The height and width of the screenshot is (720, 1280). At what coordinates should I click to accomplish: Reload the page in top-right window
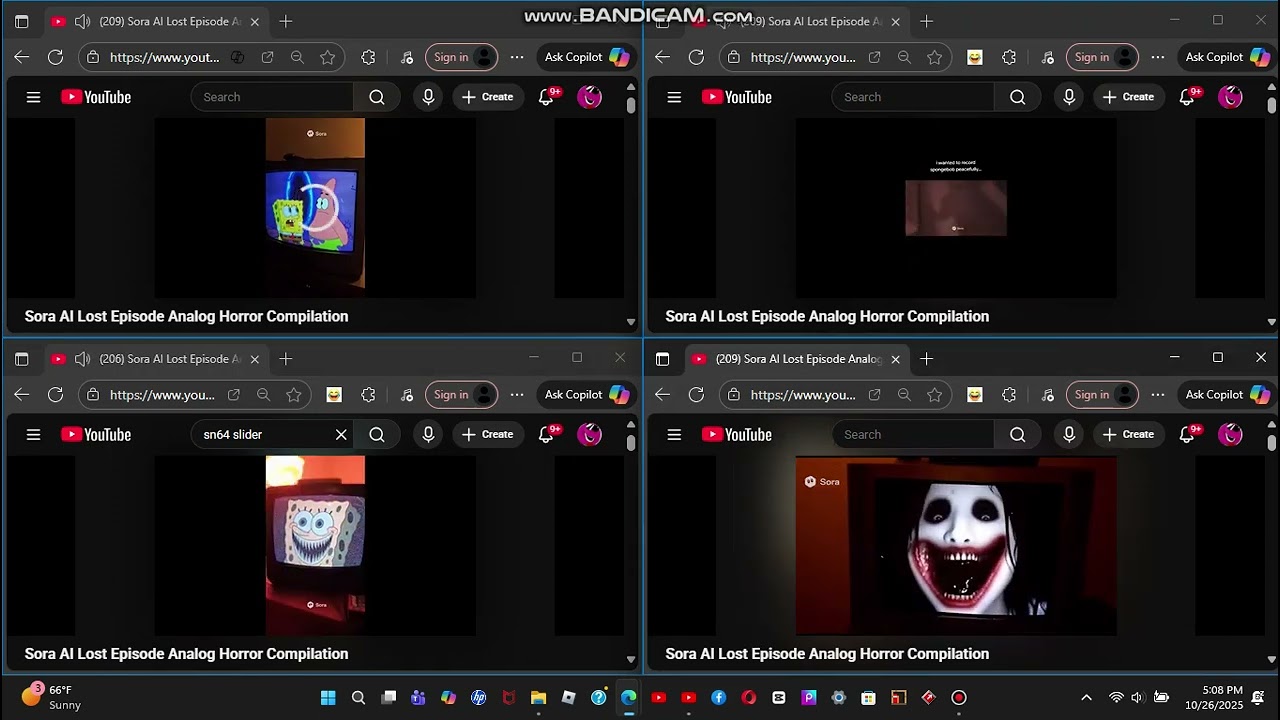point(696,57)
